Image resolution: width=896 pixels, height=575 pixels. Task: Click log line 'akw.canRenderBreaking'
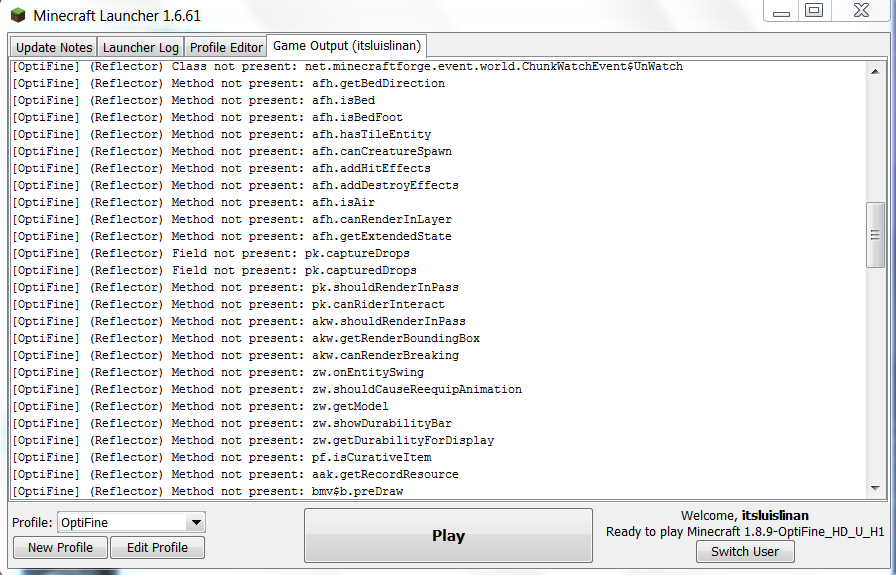[x=235, y=356]
